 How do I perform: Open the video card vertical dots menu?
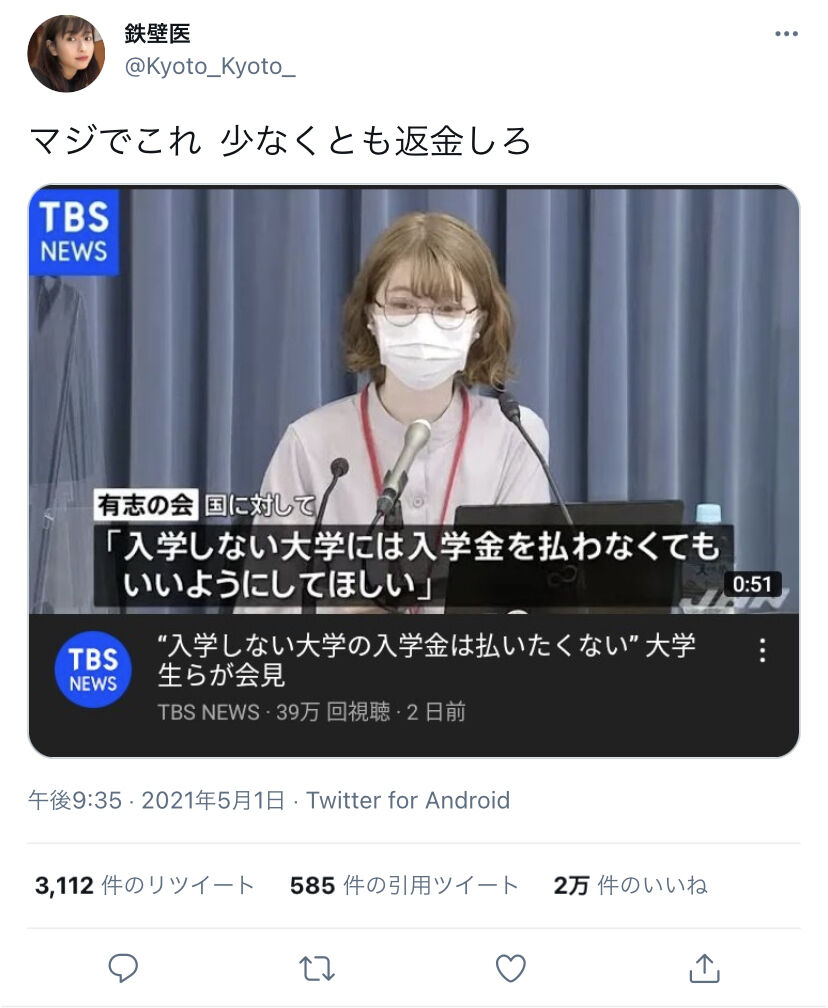[x=762, y=651]
